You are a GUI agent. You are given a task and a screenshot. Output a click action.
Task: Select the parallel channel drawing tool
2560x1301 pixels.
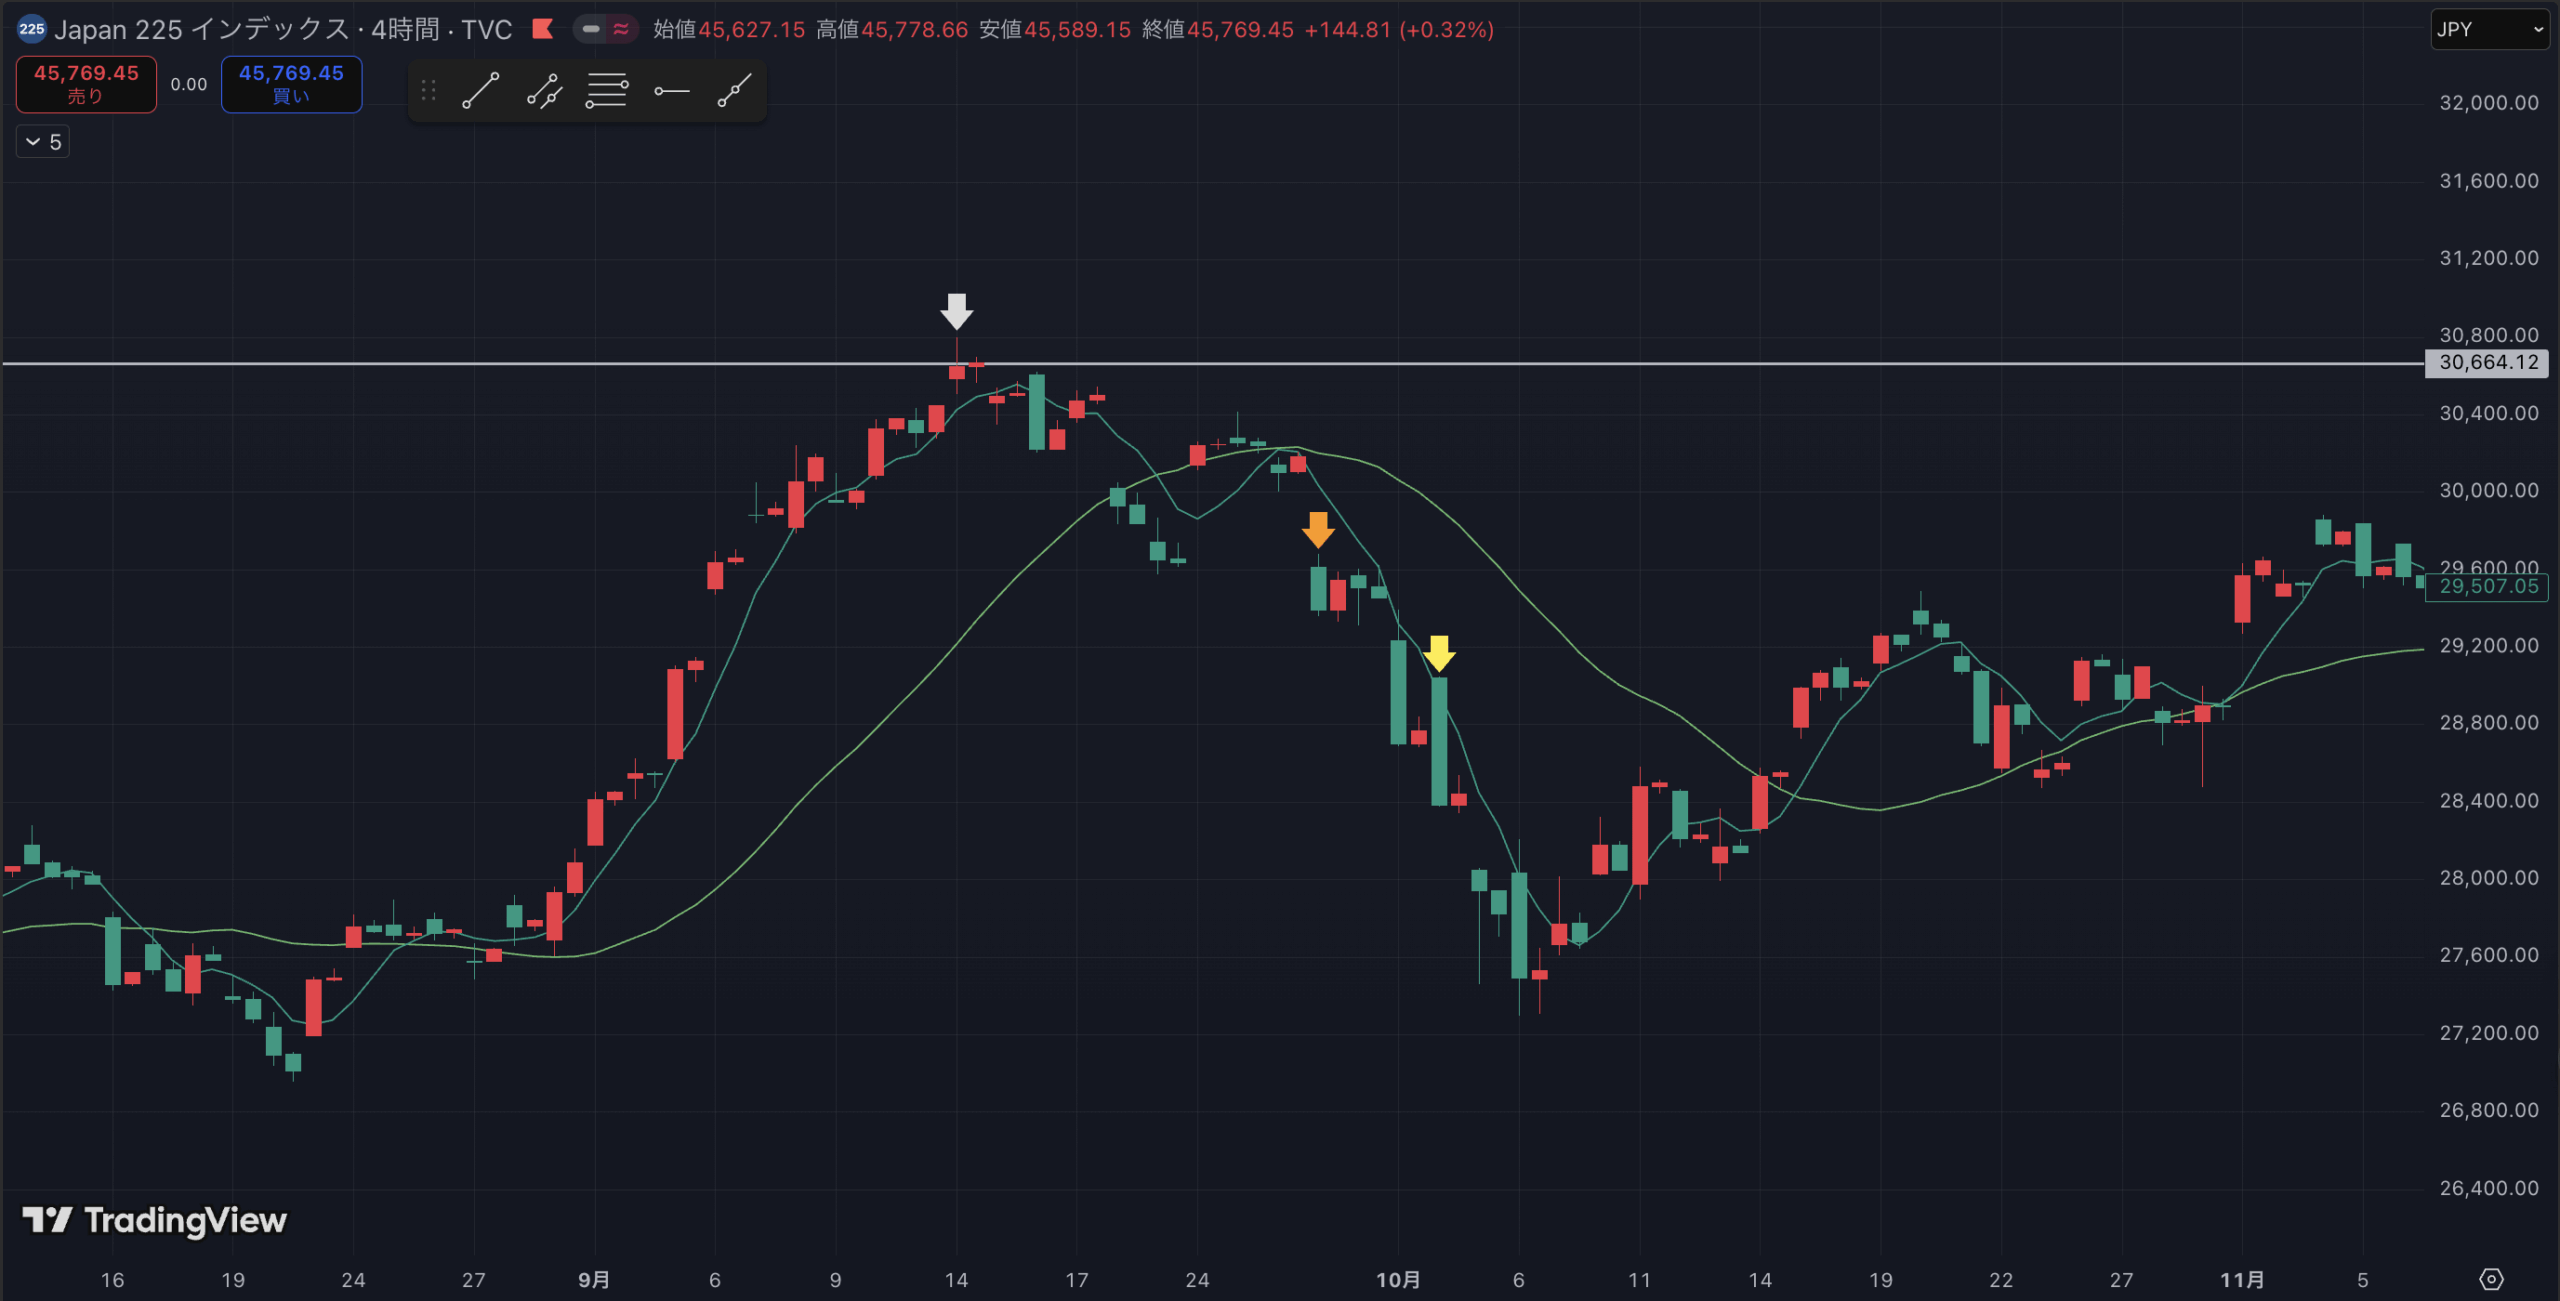pos(545,91)
